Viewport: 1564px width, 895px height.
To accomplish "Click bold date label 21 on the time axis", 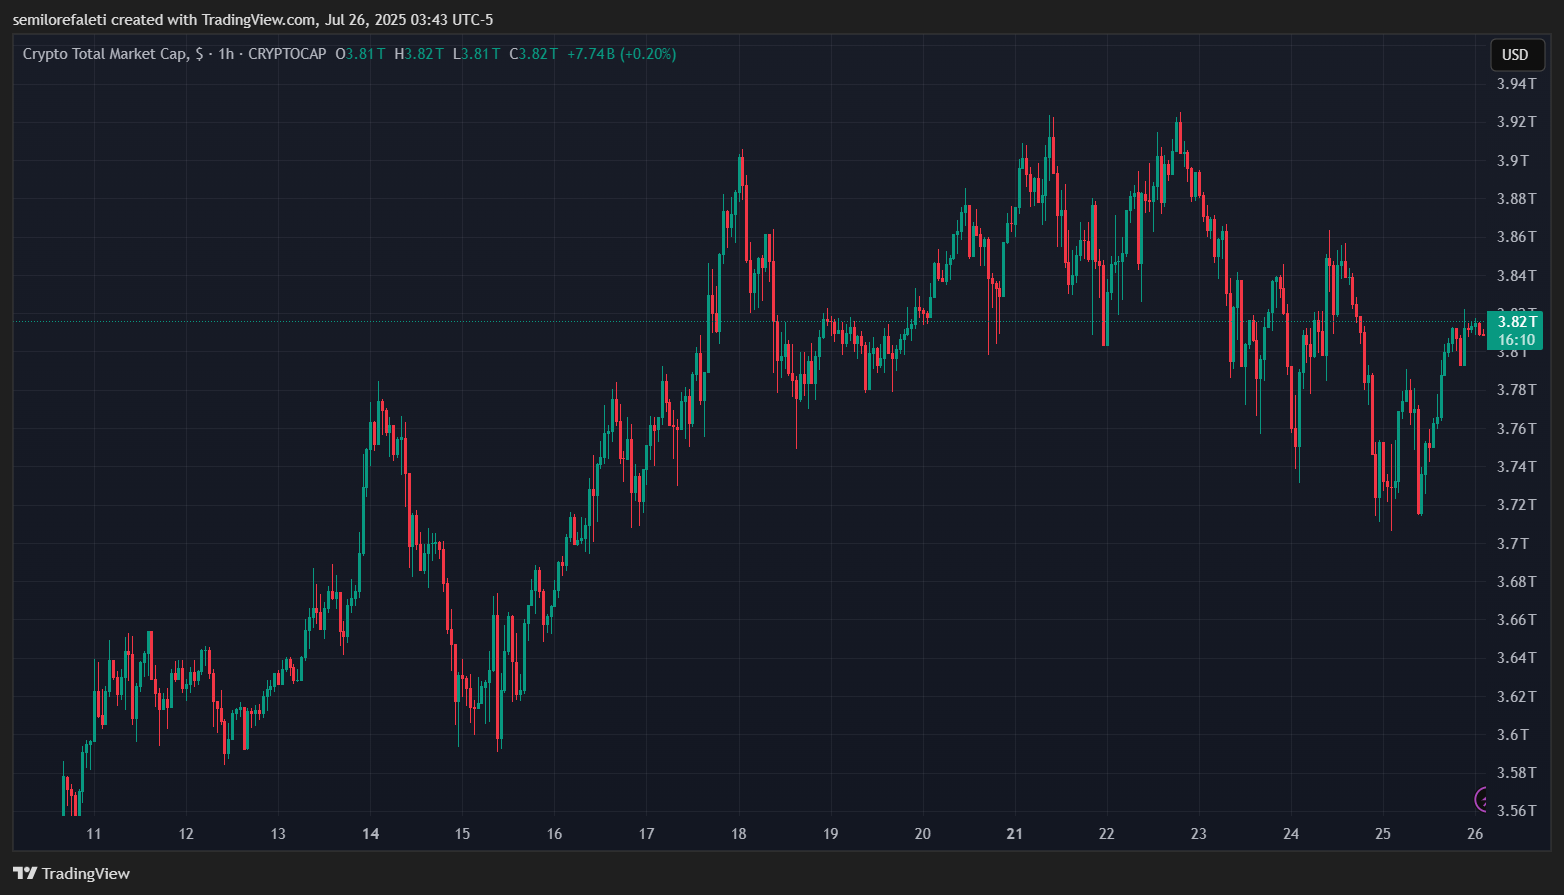I will click(1015, 834).
